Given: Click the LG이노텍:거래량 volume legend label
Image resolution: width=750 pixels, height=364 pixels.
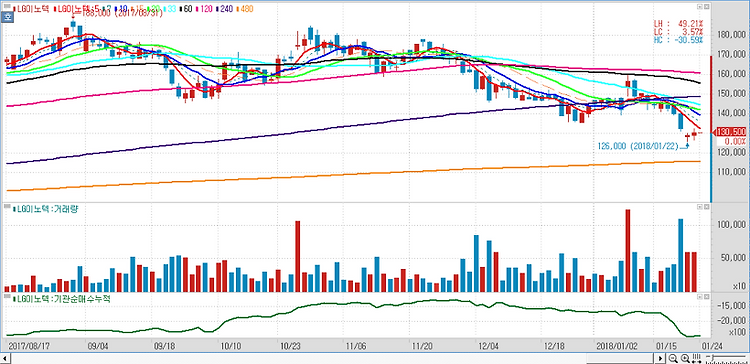Looking at the screenshot, I should point(44,209).
